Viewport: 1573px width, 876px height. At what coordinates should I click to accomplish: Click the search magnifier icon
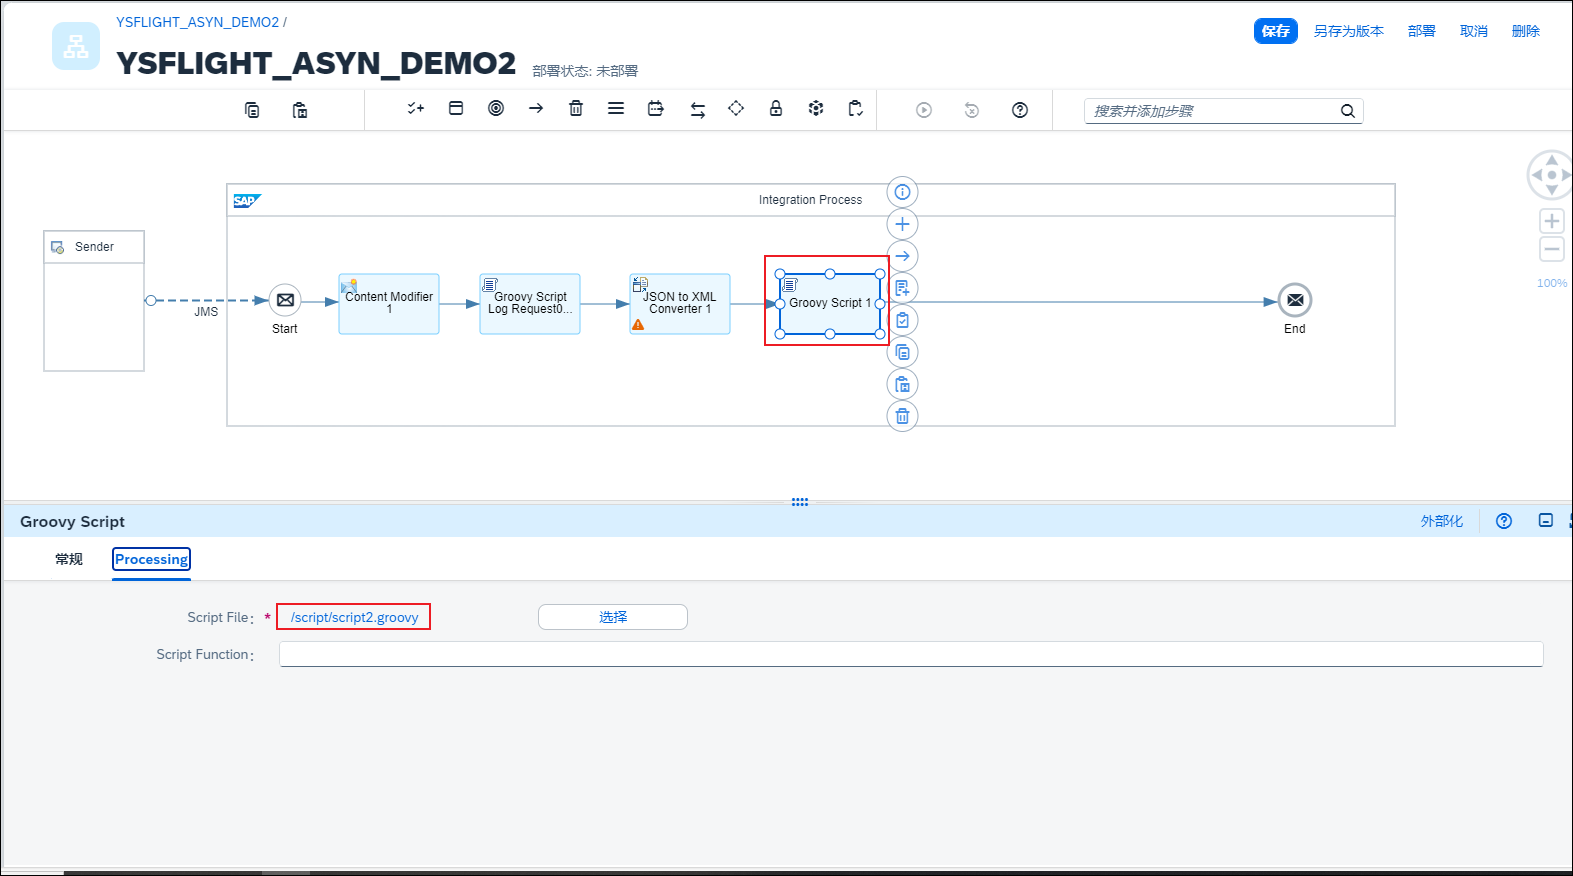click(x=1347, y=111)
